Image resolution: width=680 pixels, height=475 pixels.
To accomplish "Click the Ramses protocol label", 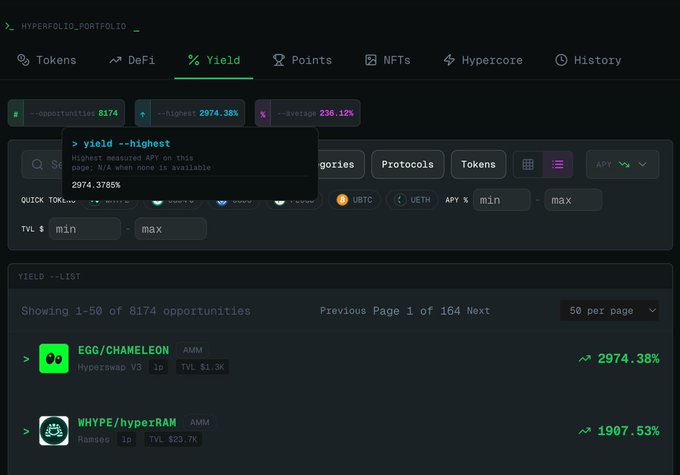I will (94, 439).
